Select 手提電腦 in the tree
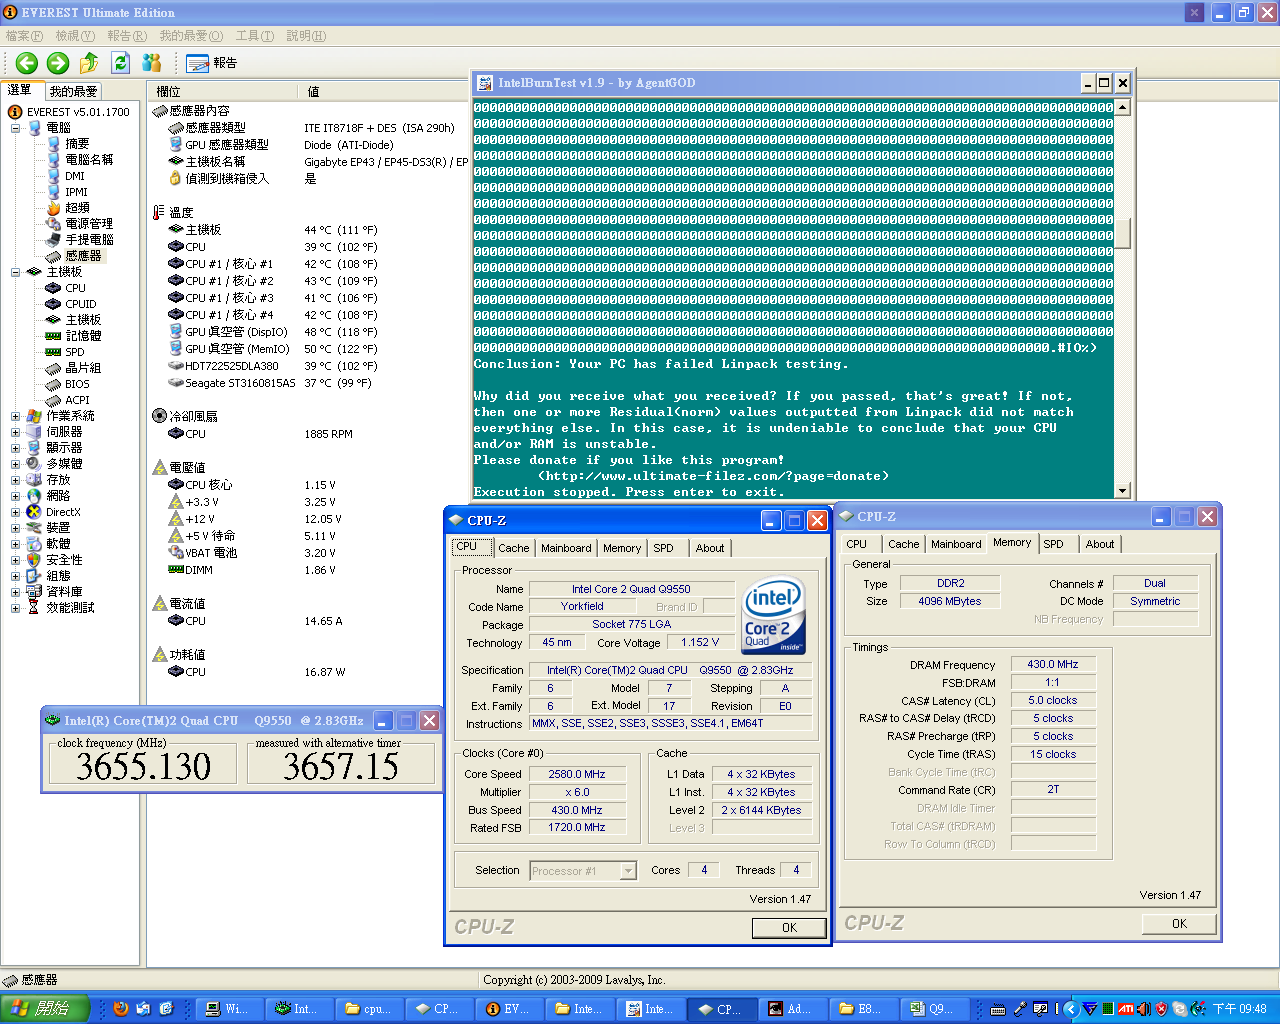This screenshot has height=1024, width=1280. click(89, 240)
